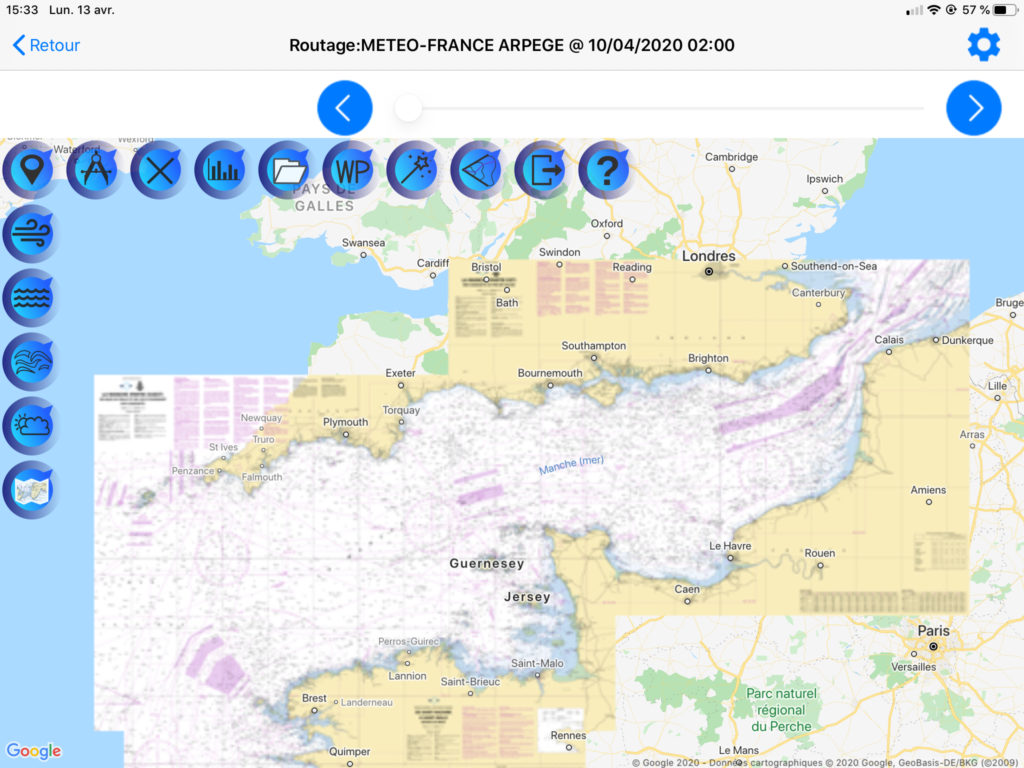The image size is (1024, 768).
Task: Tap the Southampton label on map
Action: [594, 346]
